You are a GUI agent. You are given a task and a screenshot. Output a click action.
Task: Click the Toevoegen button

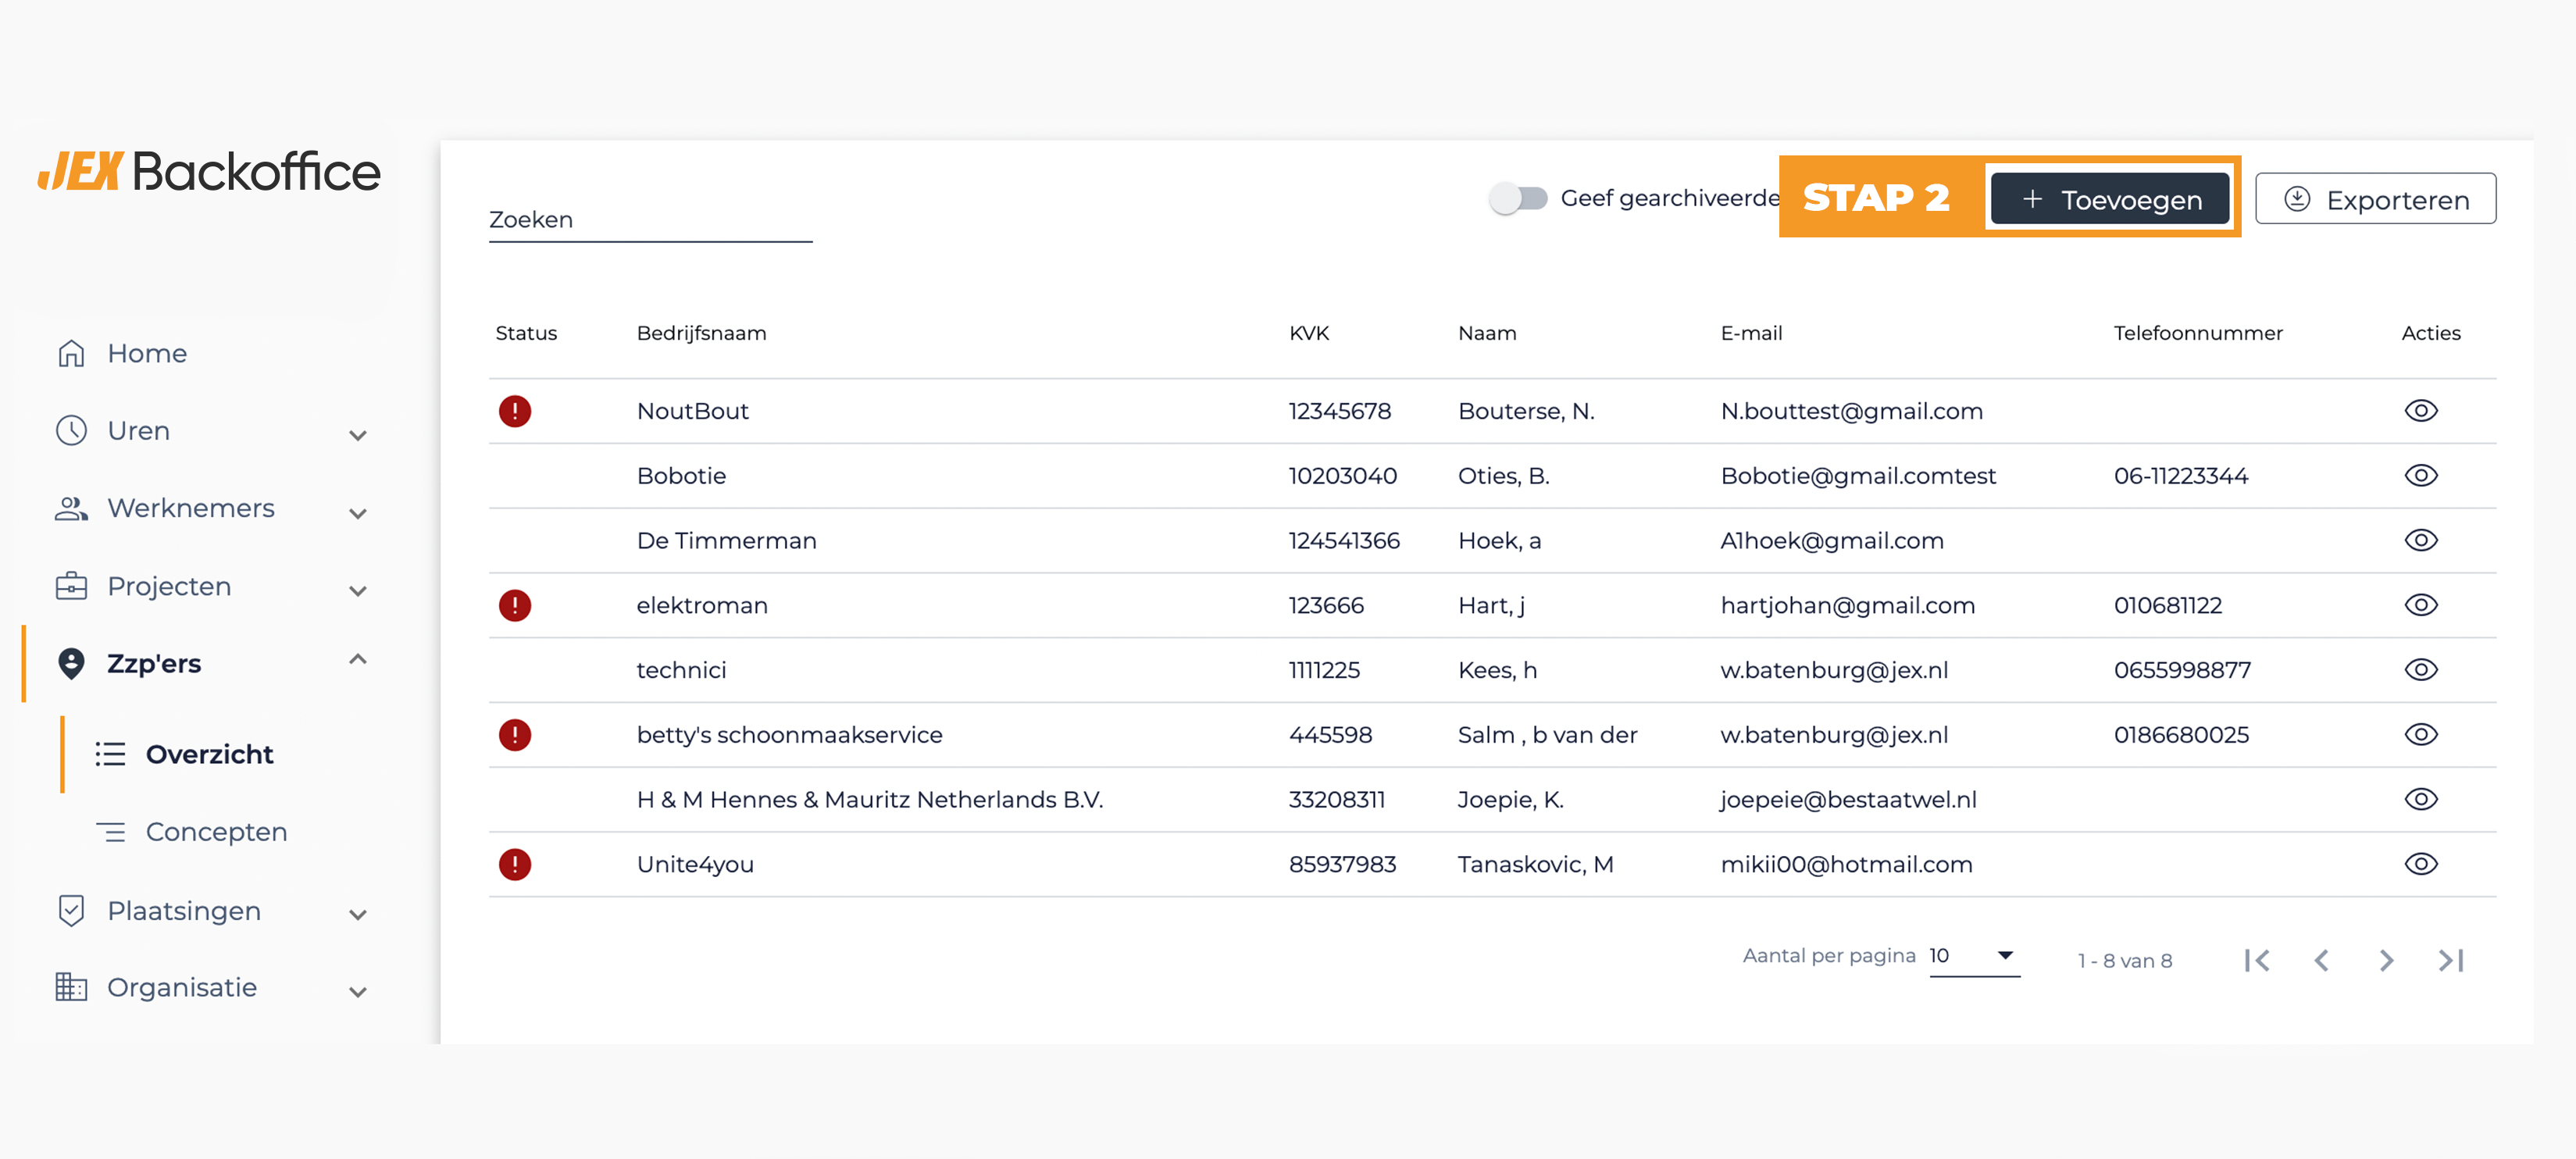tap(2110, 198)
